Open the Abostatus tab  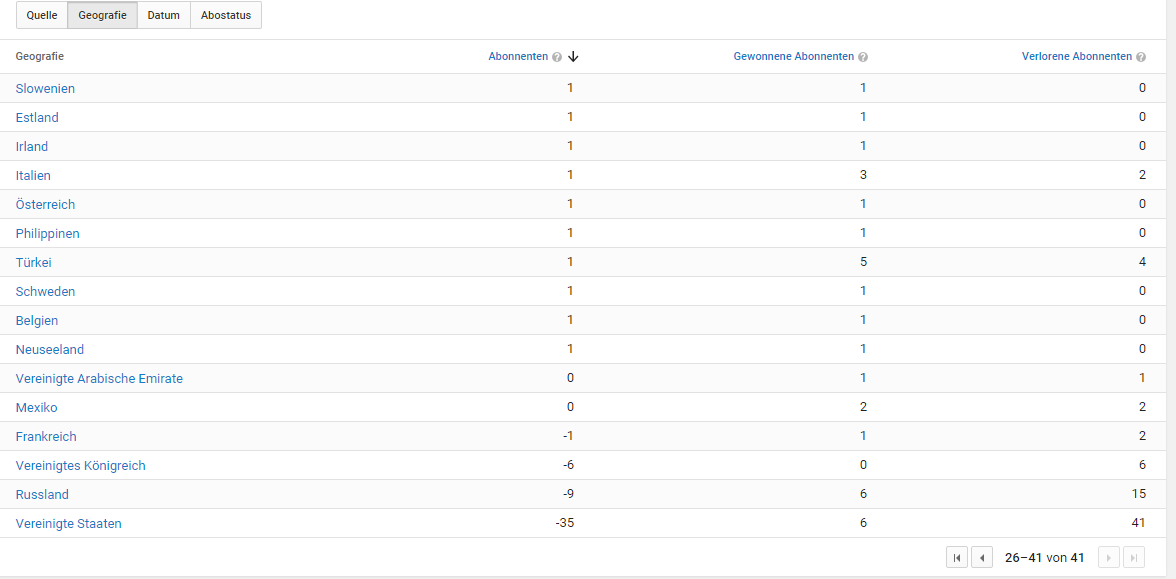226,15
